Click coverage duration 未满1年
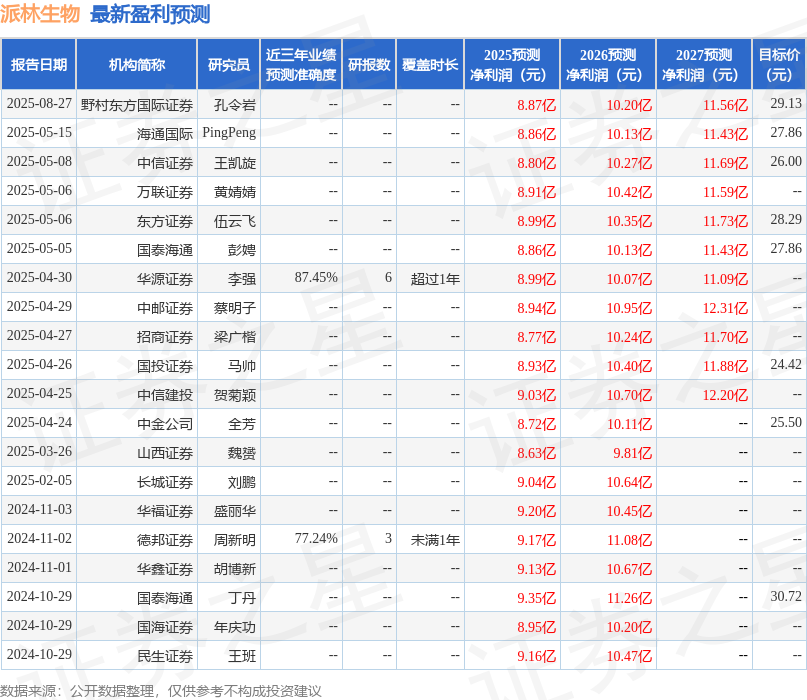The height and width of the screenshot is (700, 807). point(435,540)
